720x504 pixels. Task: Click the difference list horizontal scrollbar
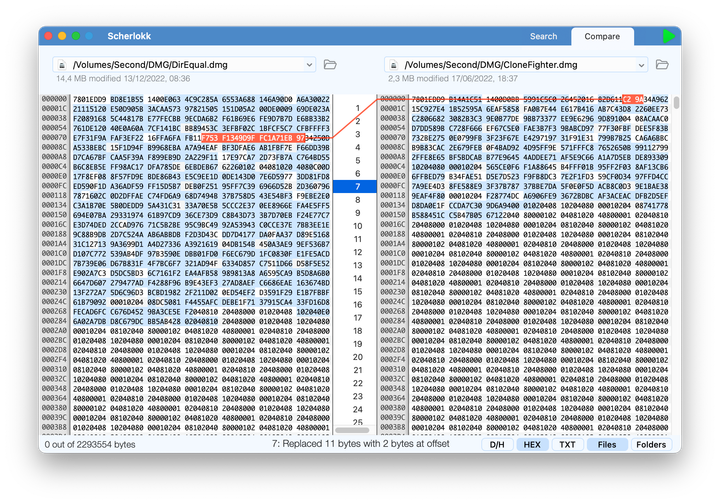coord(352,431)
